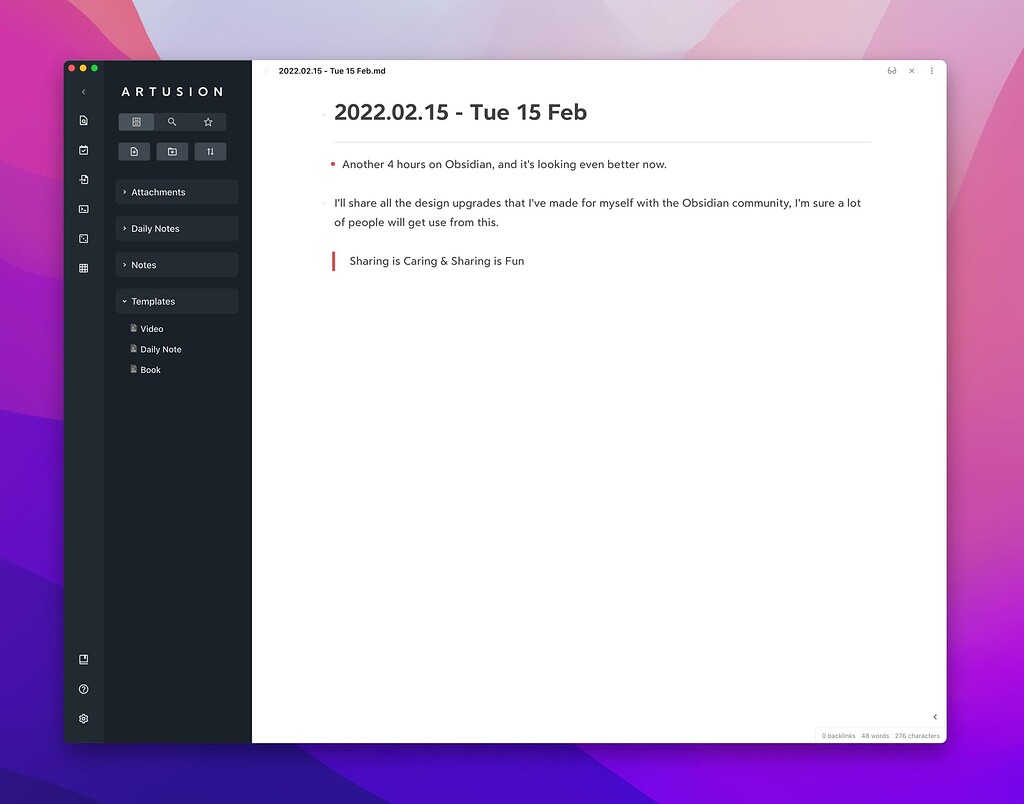1024x804 pixels.
Task: Expand the Attachments folder
Action: [x=158, y=192]
